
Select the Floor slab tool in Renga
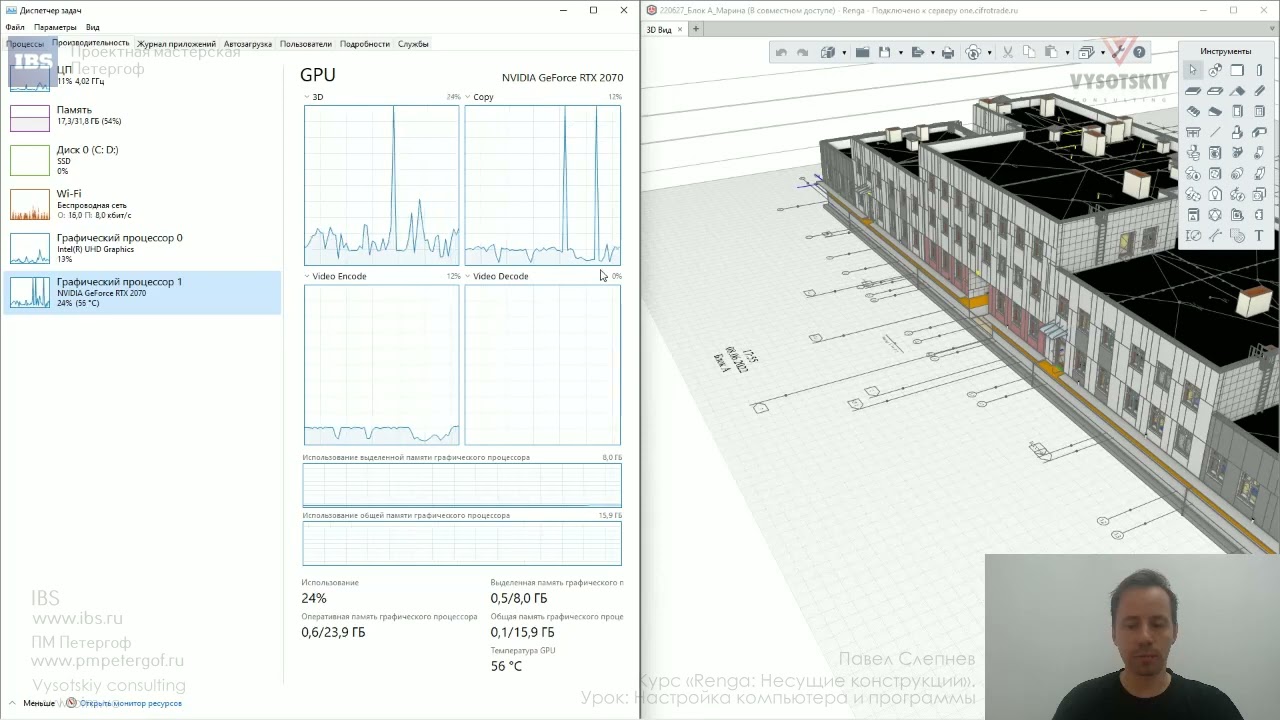pyautogui.click(x=1193, y=91)
